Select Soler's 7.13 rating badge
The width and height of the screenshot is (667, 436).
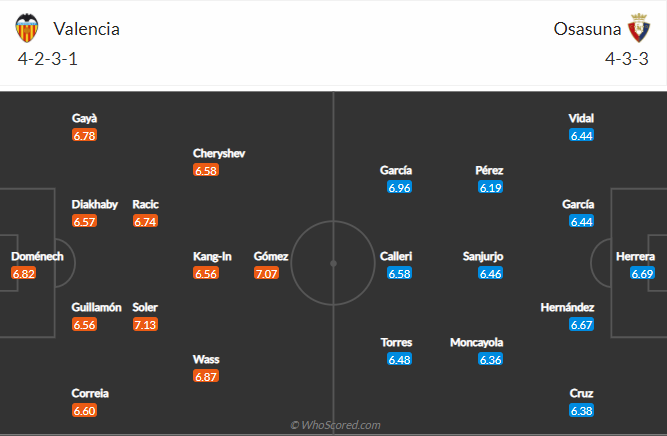[145, 324]
